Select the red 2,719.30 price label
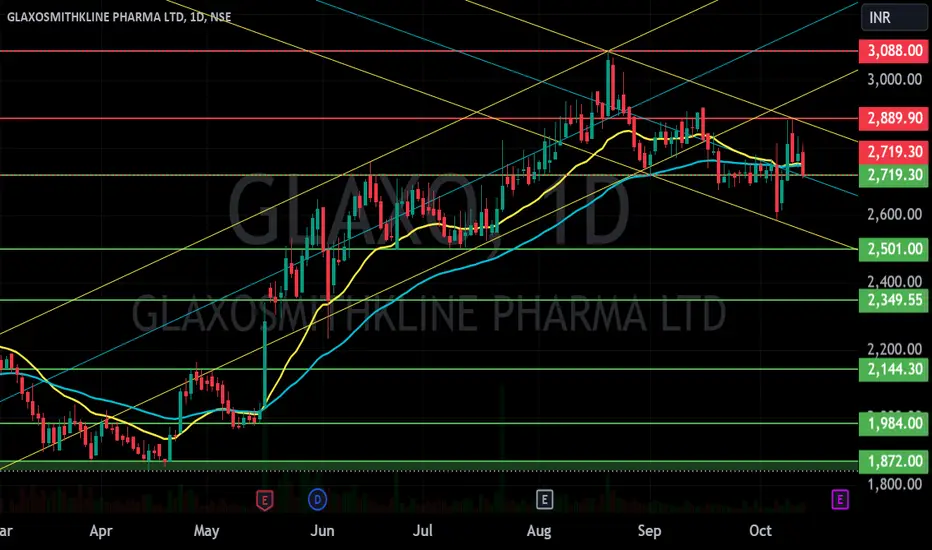This screenshot has width=932, height=550. pos(894,152)
